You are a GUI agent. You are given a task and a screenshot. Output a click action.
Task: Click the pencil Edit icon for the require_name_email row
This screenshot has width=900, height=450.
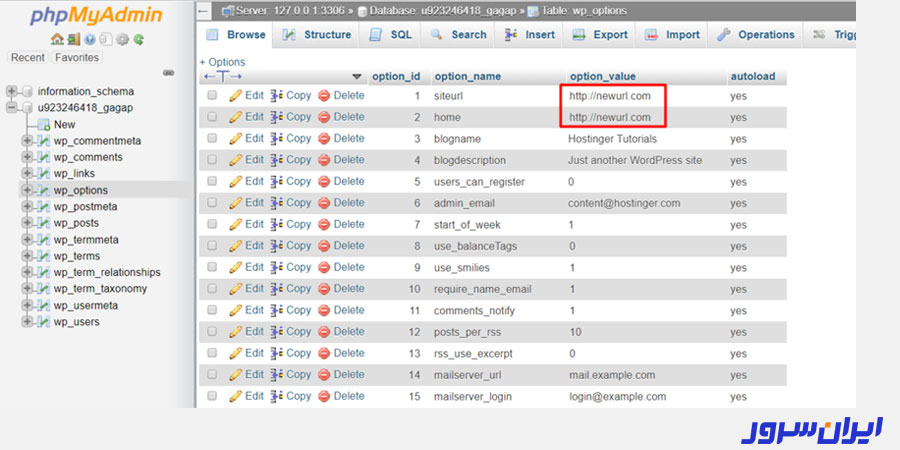235,289
